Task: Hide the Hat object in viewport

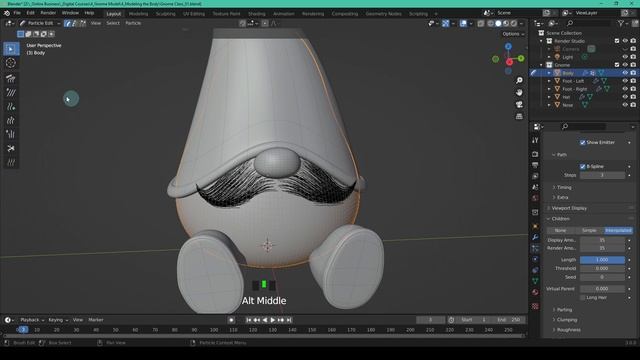Action: [625, 97]
